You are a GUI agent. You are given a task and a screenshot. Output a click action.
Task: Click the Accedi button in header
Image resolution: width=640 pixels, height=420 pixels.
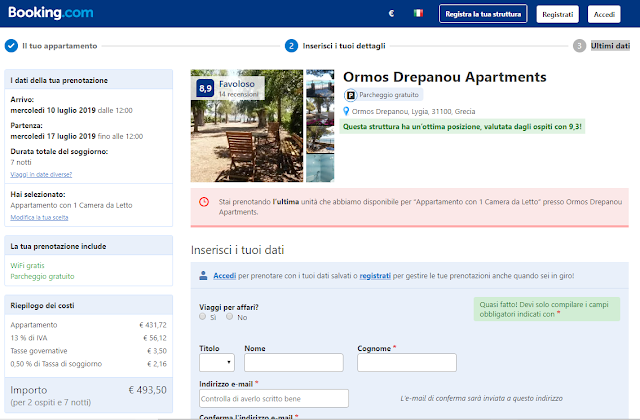pyautogui.click(x=604, y=14)
